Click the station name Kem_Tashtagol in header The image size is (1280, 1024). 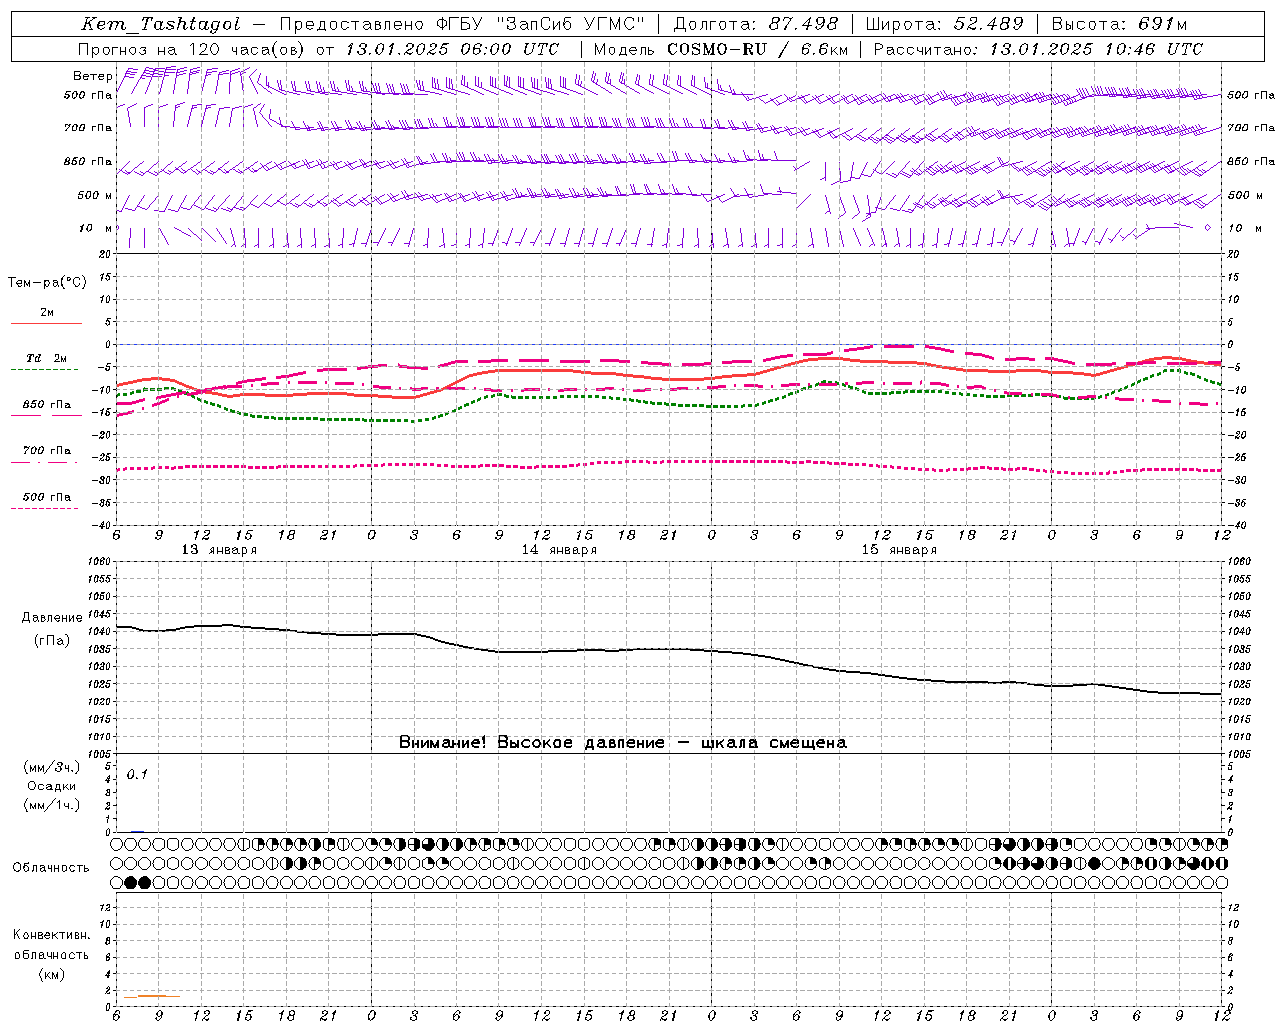click(x=161, y=24)
